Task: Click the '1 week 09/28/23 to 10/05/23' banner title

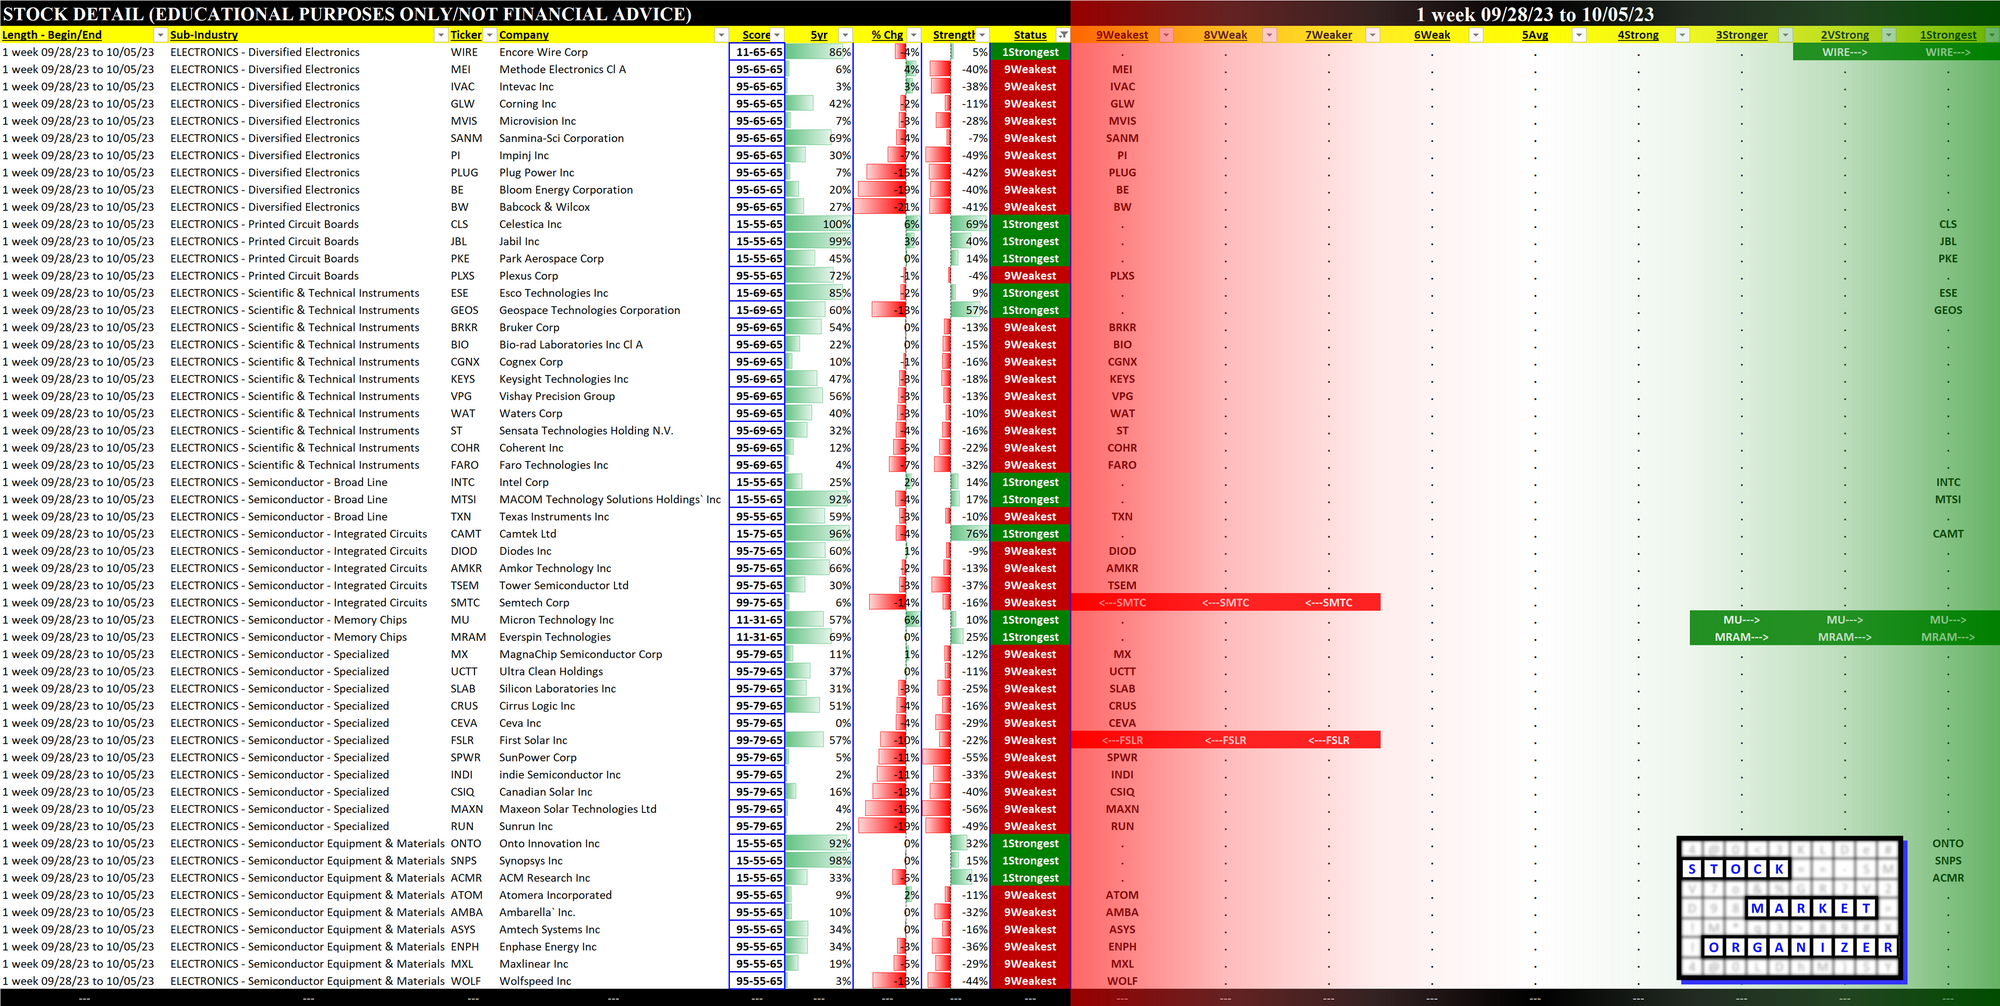Action: click(x=1535, y=14)
